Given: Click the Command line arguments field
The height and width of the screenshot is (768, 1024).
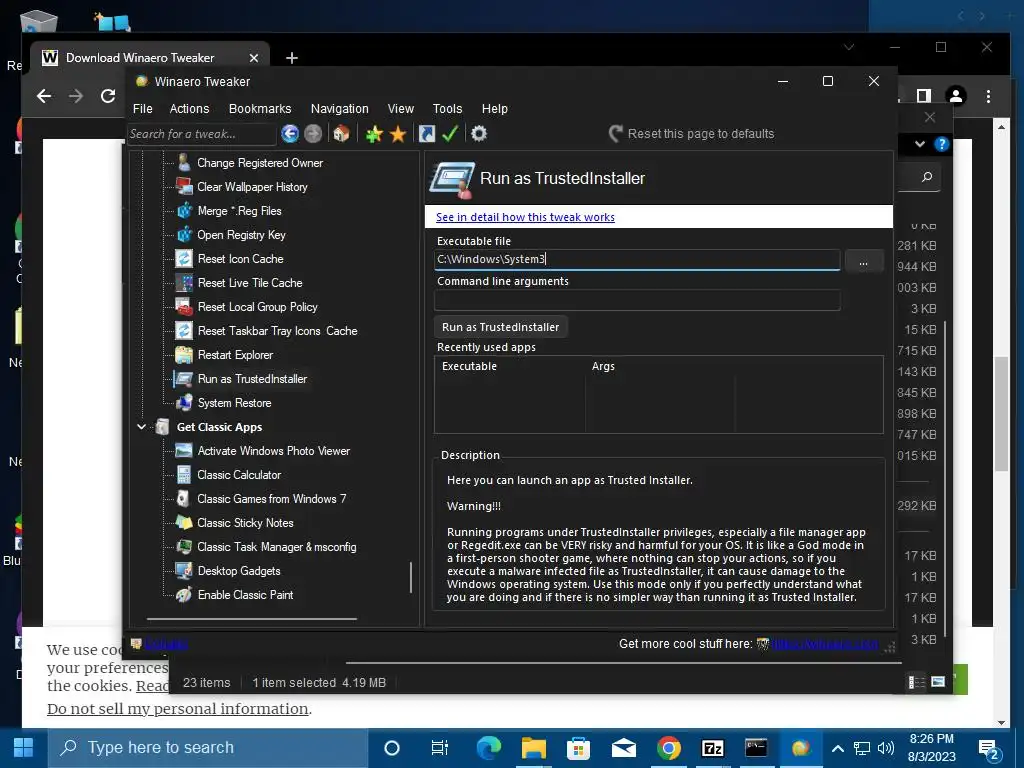Looking at the screenshot, I should click(x=637, y=300).
